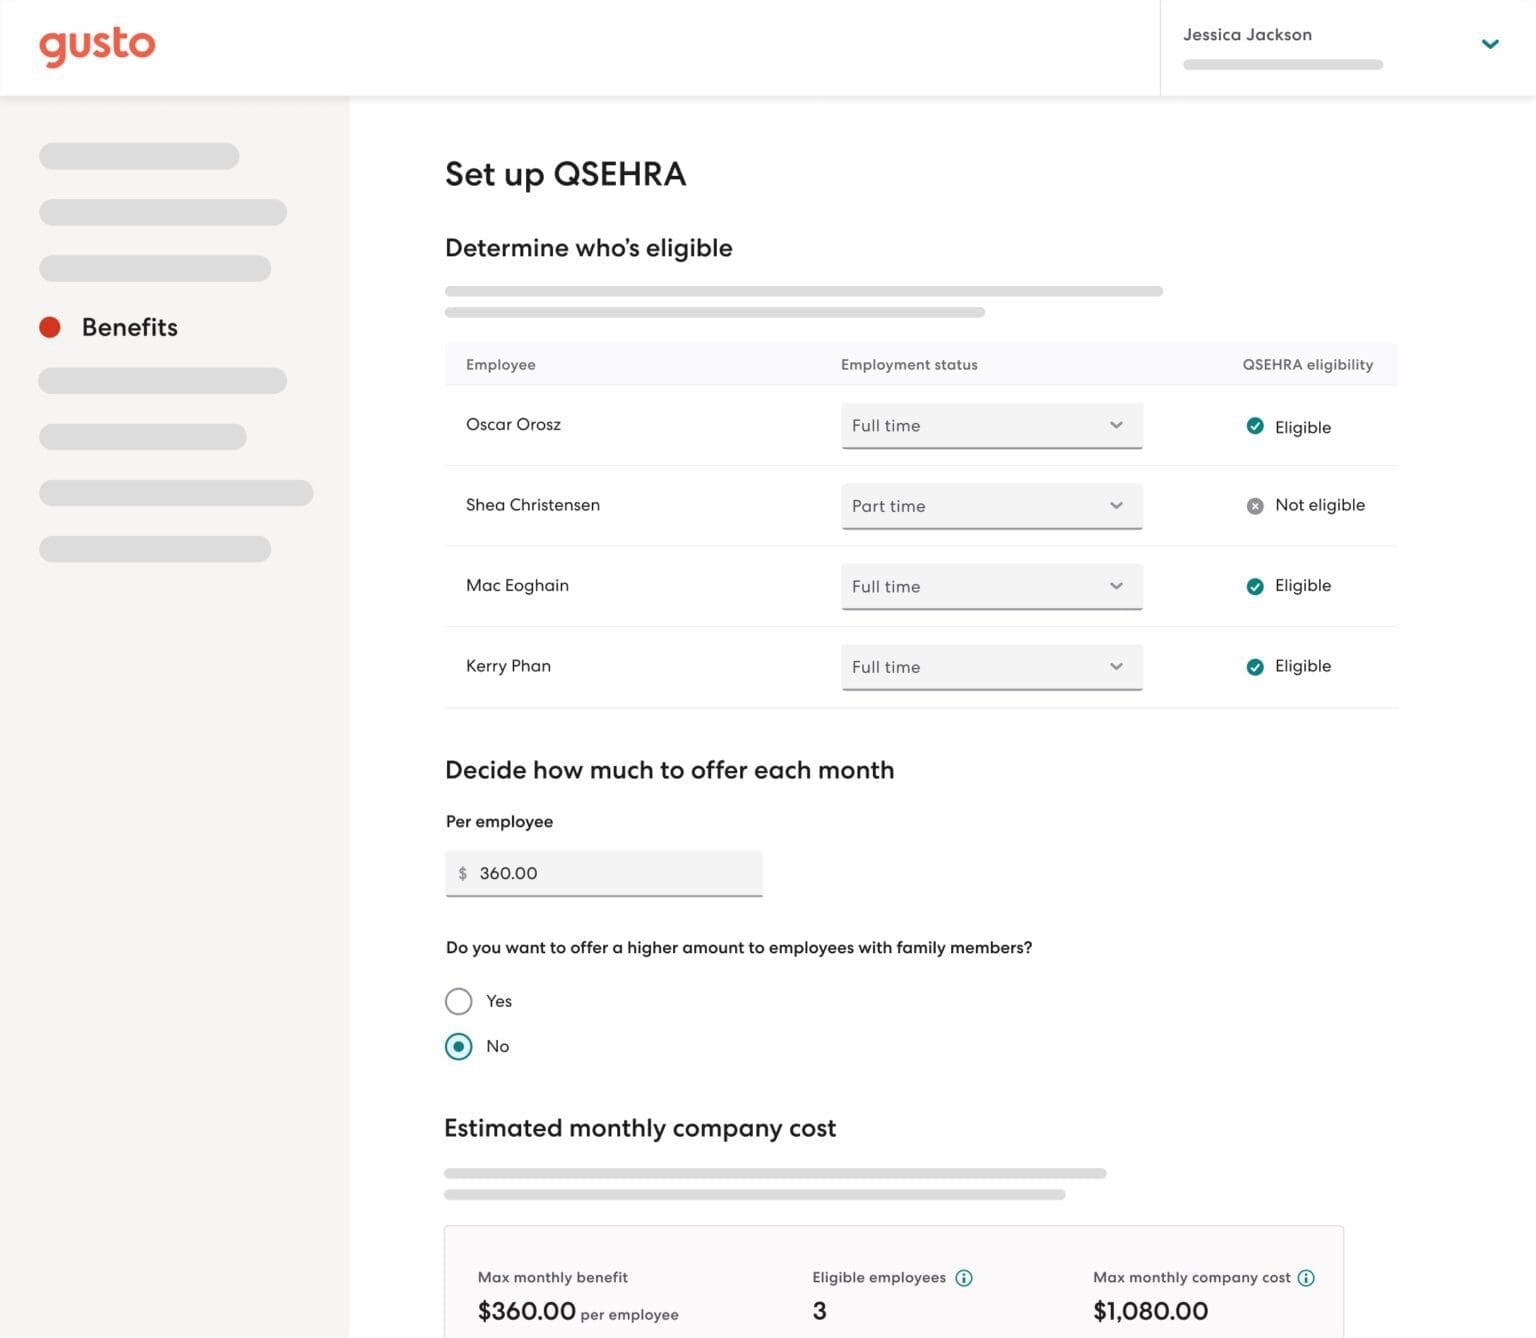
Task: Click the red status dot next to Benefits
Action: [50, 327]
